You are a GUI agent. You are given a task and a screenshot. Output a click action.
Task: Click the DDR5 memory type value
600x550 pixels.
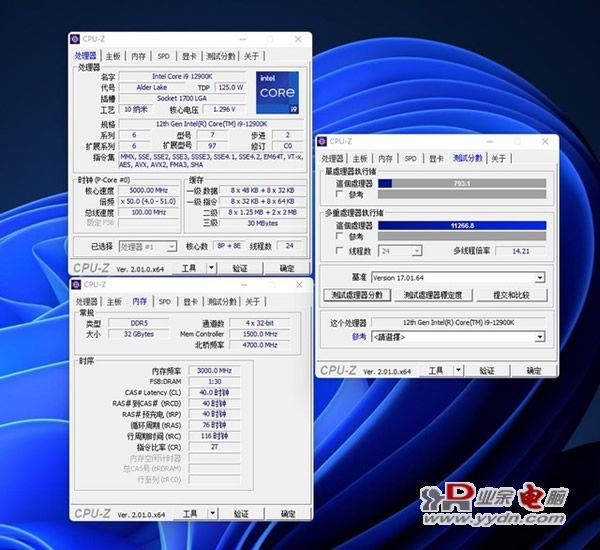pos(139,323)
